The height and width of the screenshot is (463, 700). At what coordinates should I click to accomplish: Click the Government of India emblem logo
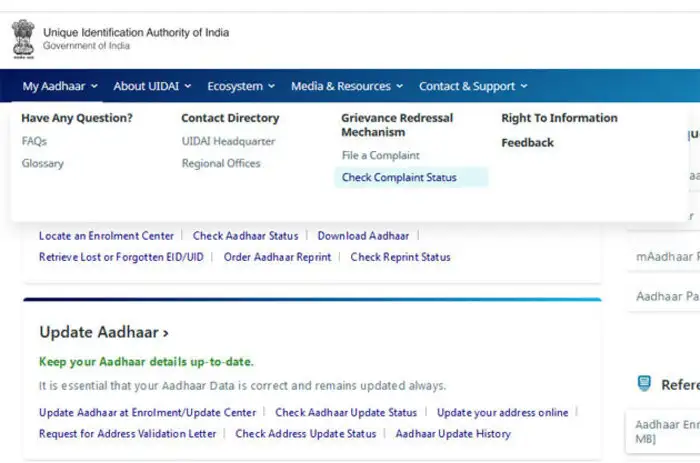[x=22, y=39]
